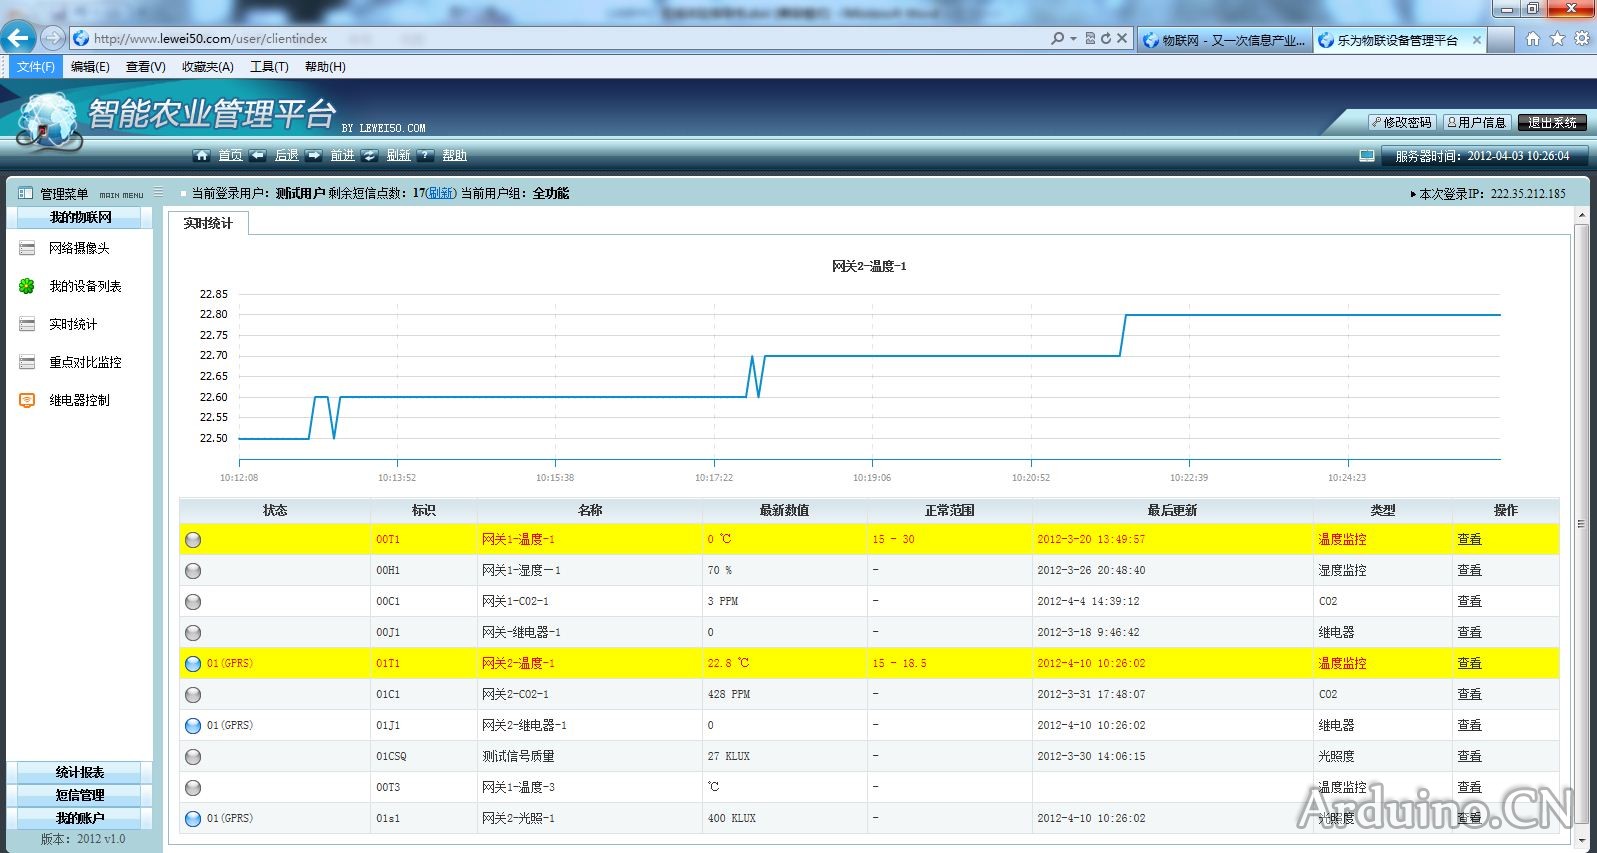Click the platform home icon beside 首页
The width and height of the screenshot is (1597, 853).
(201, 155)
